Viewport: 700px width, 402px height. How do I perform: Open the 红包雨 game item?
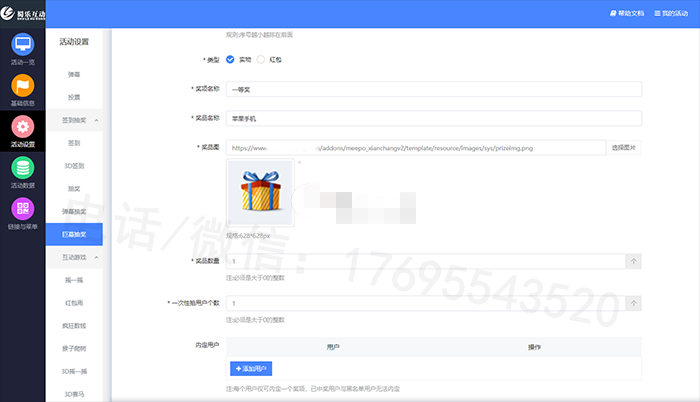pyautogui.click(x=74, y=303)
